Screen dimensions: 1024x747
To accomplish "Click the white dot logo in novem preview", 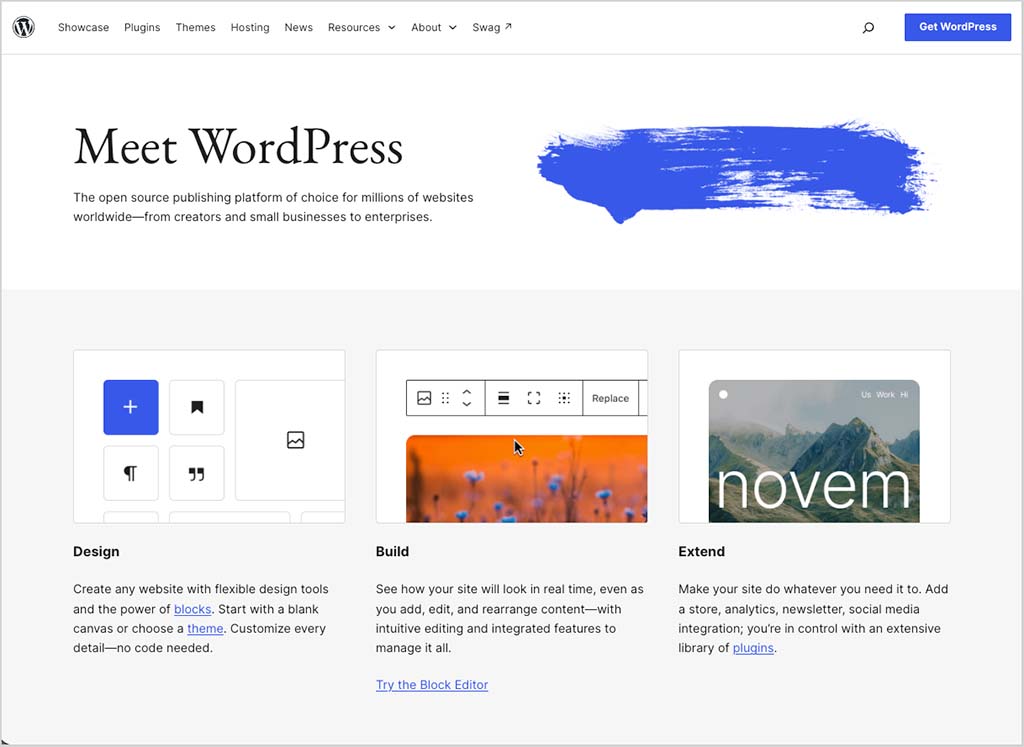I will pyautogui.click(x=723, y=394).
